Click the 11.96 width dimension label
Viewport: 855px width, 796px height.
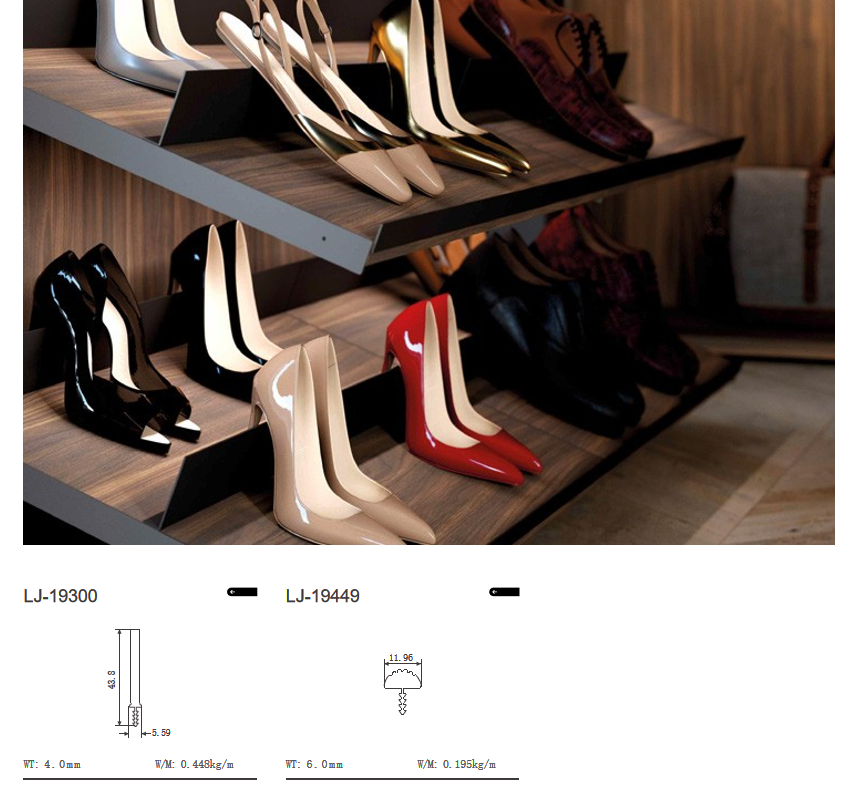tap(401, 658)
